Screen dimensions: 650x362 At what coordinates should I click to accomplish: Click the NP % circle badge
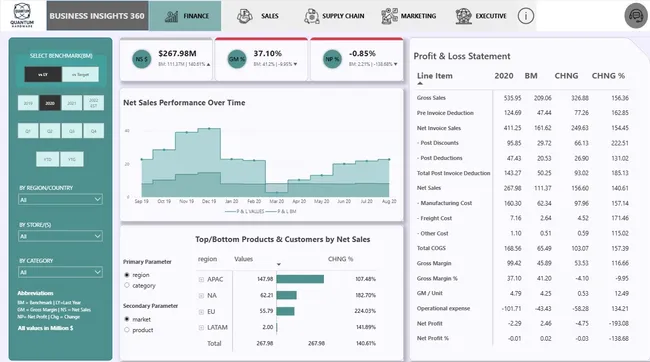[x=332, y=59]
